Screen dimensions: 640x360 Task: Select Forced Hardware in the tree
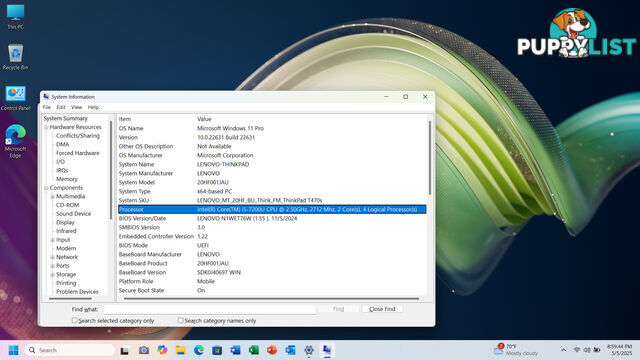pyautogui.click(x=78, y=153)
